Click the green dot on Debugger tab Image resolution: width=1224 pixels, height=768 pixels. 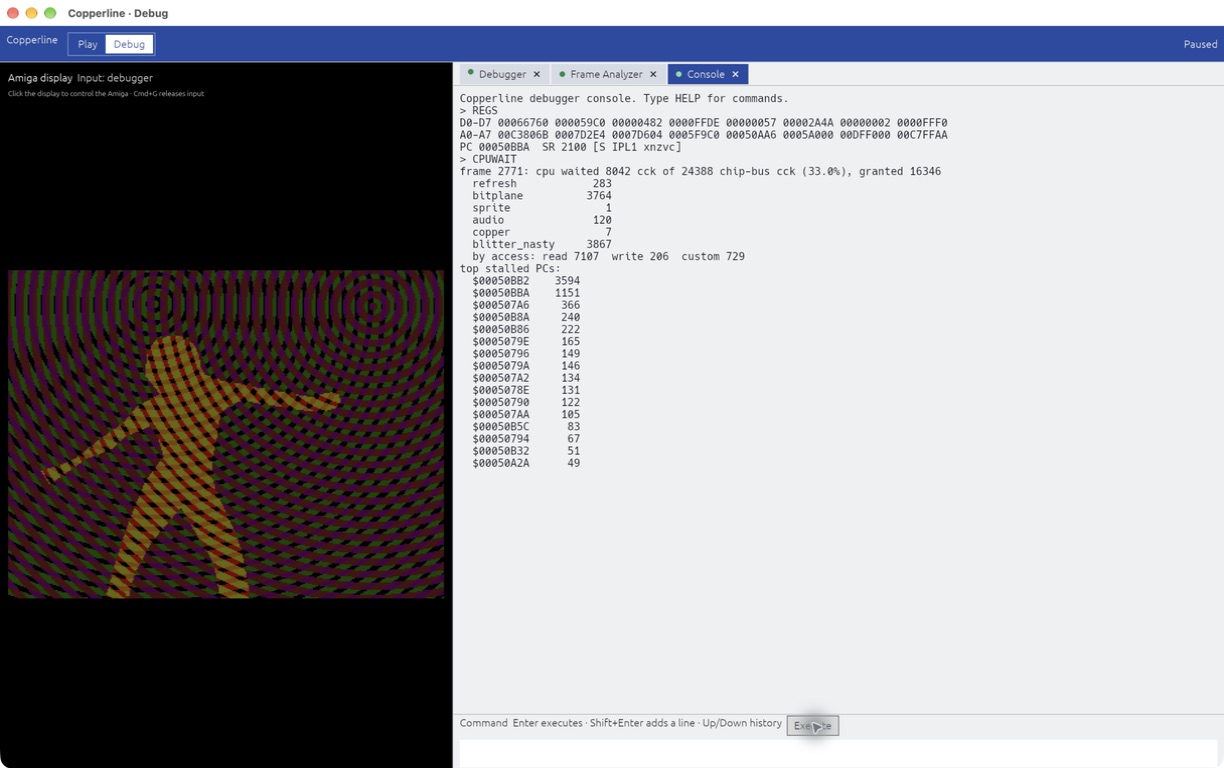470,73
